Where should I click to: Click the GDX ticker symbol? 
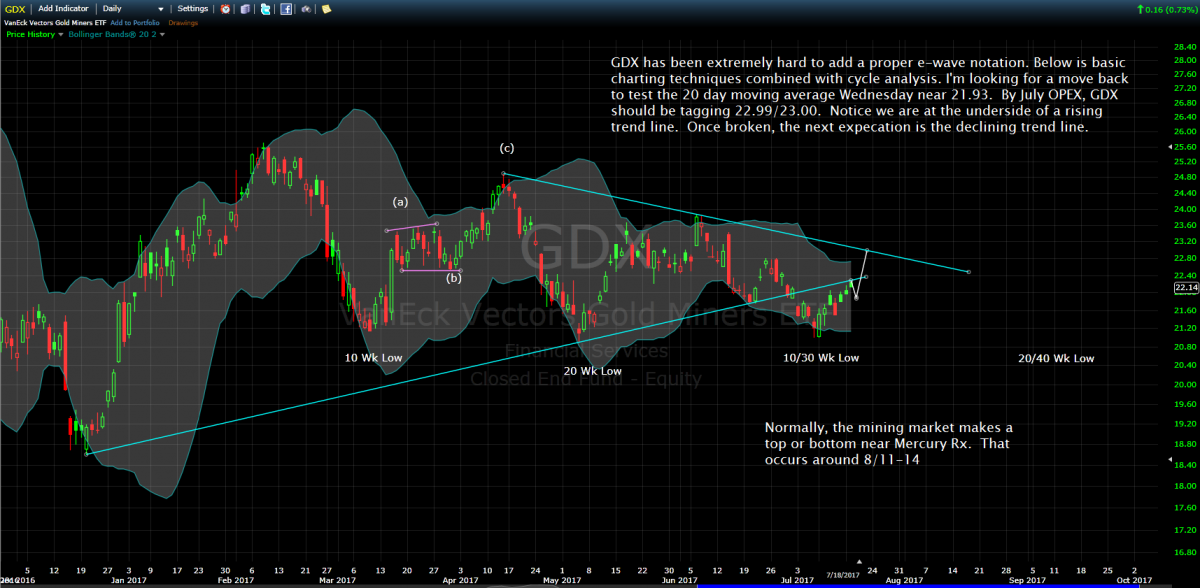pyautogui.click(x=14, y=8)
